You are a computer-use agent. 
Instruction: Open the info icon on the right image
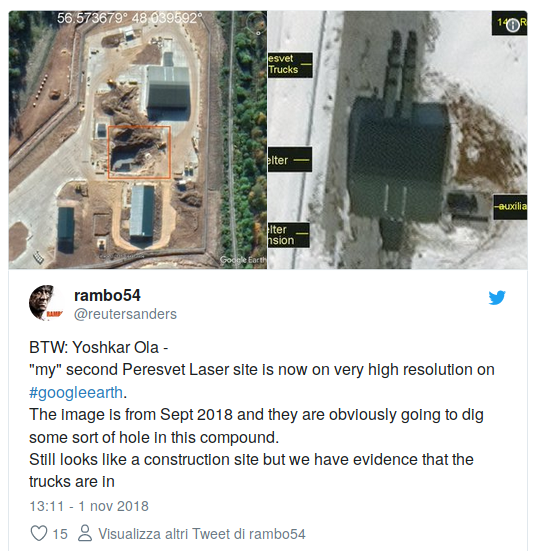pos(513,25)
